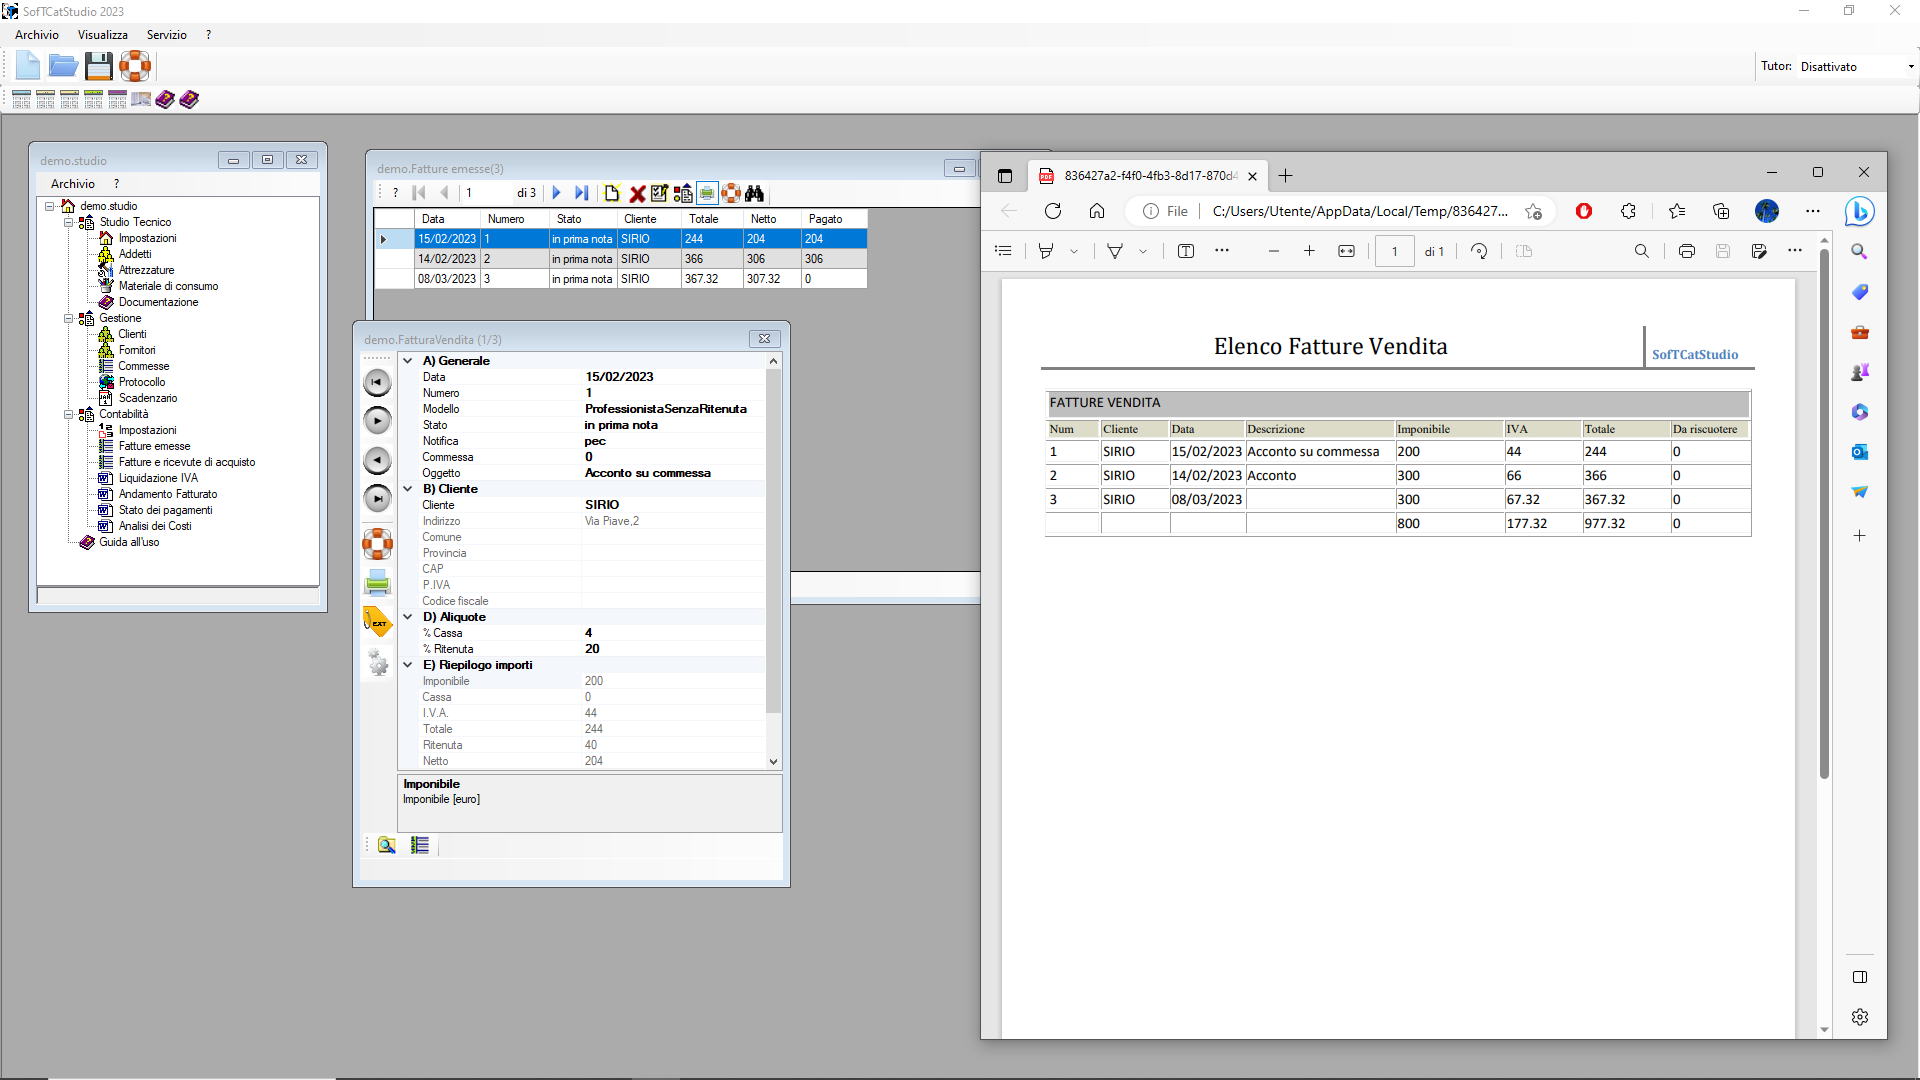The image size is (1920, 1080).
Task: Open Stato dei pagamenti tree item
Action: [x=165, y=510]
